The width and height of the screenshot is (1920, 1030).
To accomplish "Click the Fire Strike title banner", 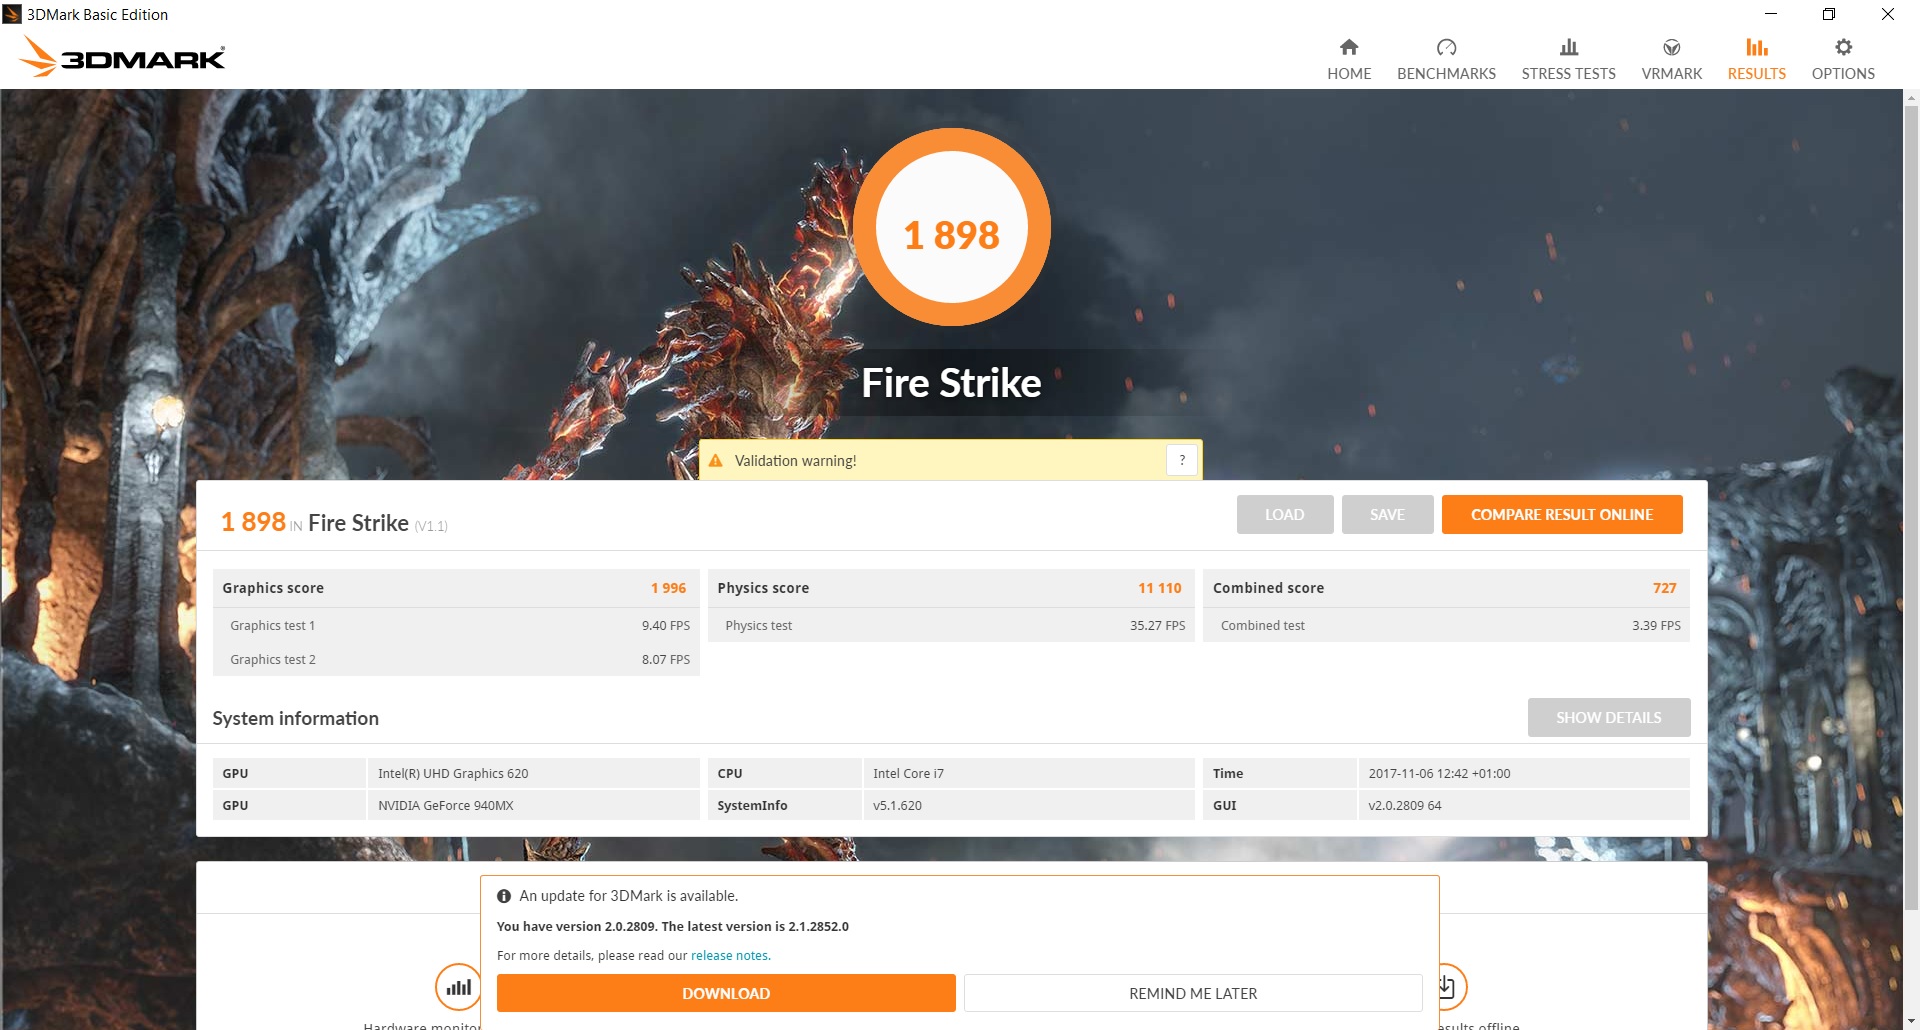I will (x=951, y=383).
